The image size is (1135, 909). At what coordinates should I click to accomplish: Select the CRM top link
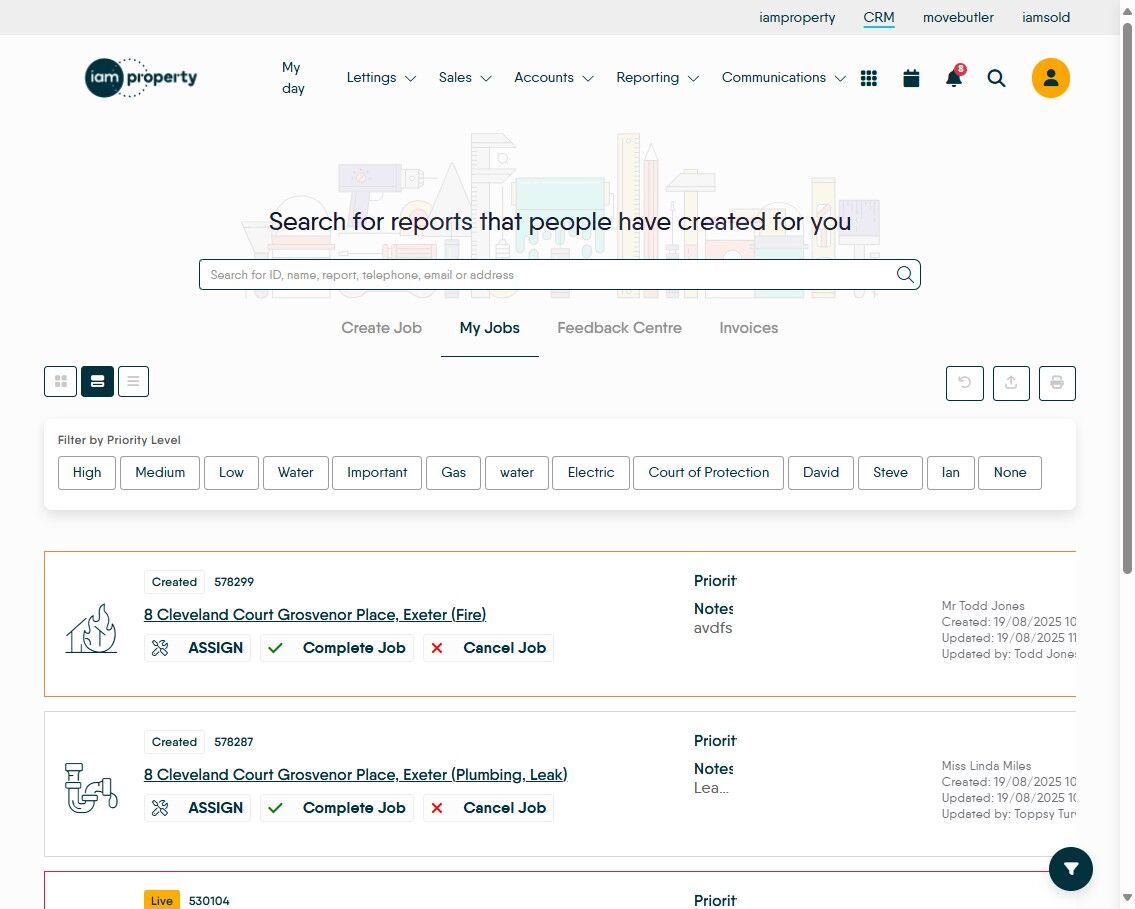(x=879, y=17)
